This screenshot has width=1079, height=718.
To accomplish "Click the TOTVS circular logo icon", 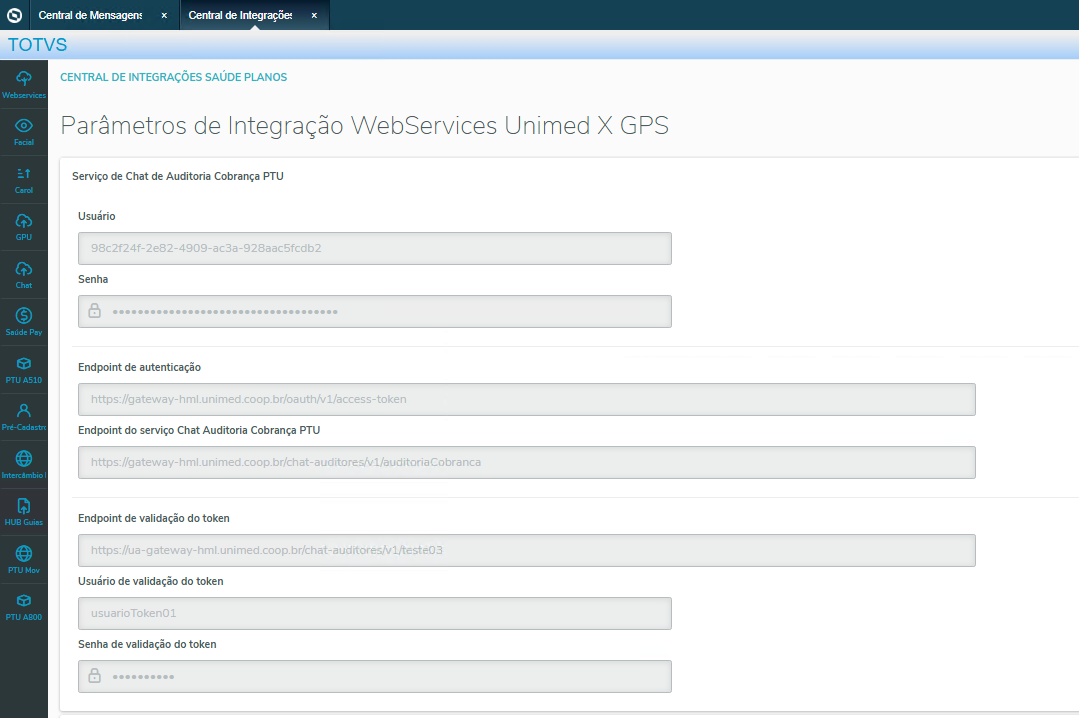I will (x=14, y=15).
